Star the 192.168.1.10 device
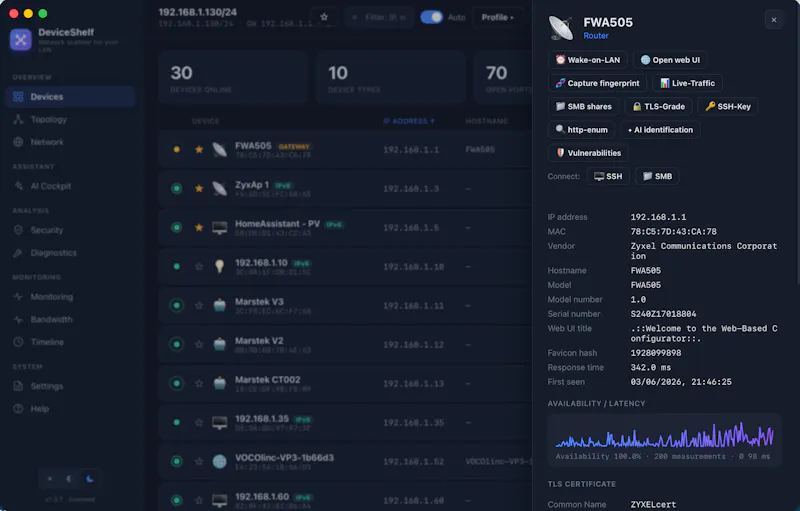Viewport: 800px width, 511px height. click(x=199, y=266)
